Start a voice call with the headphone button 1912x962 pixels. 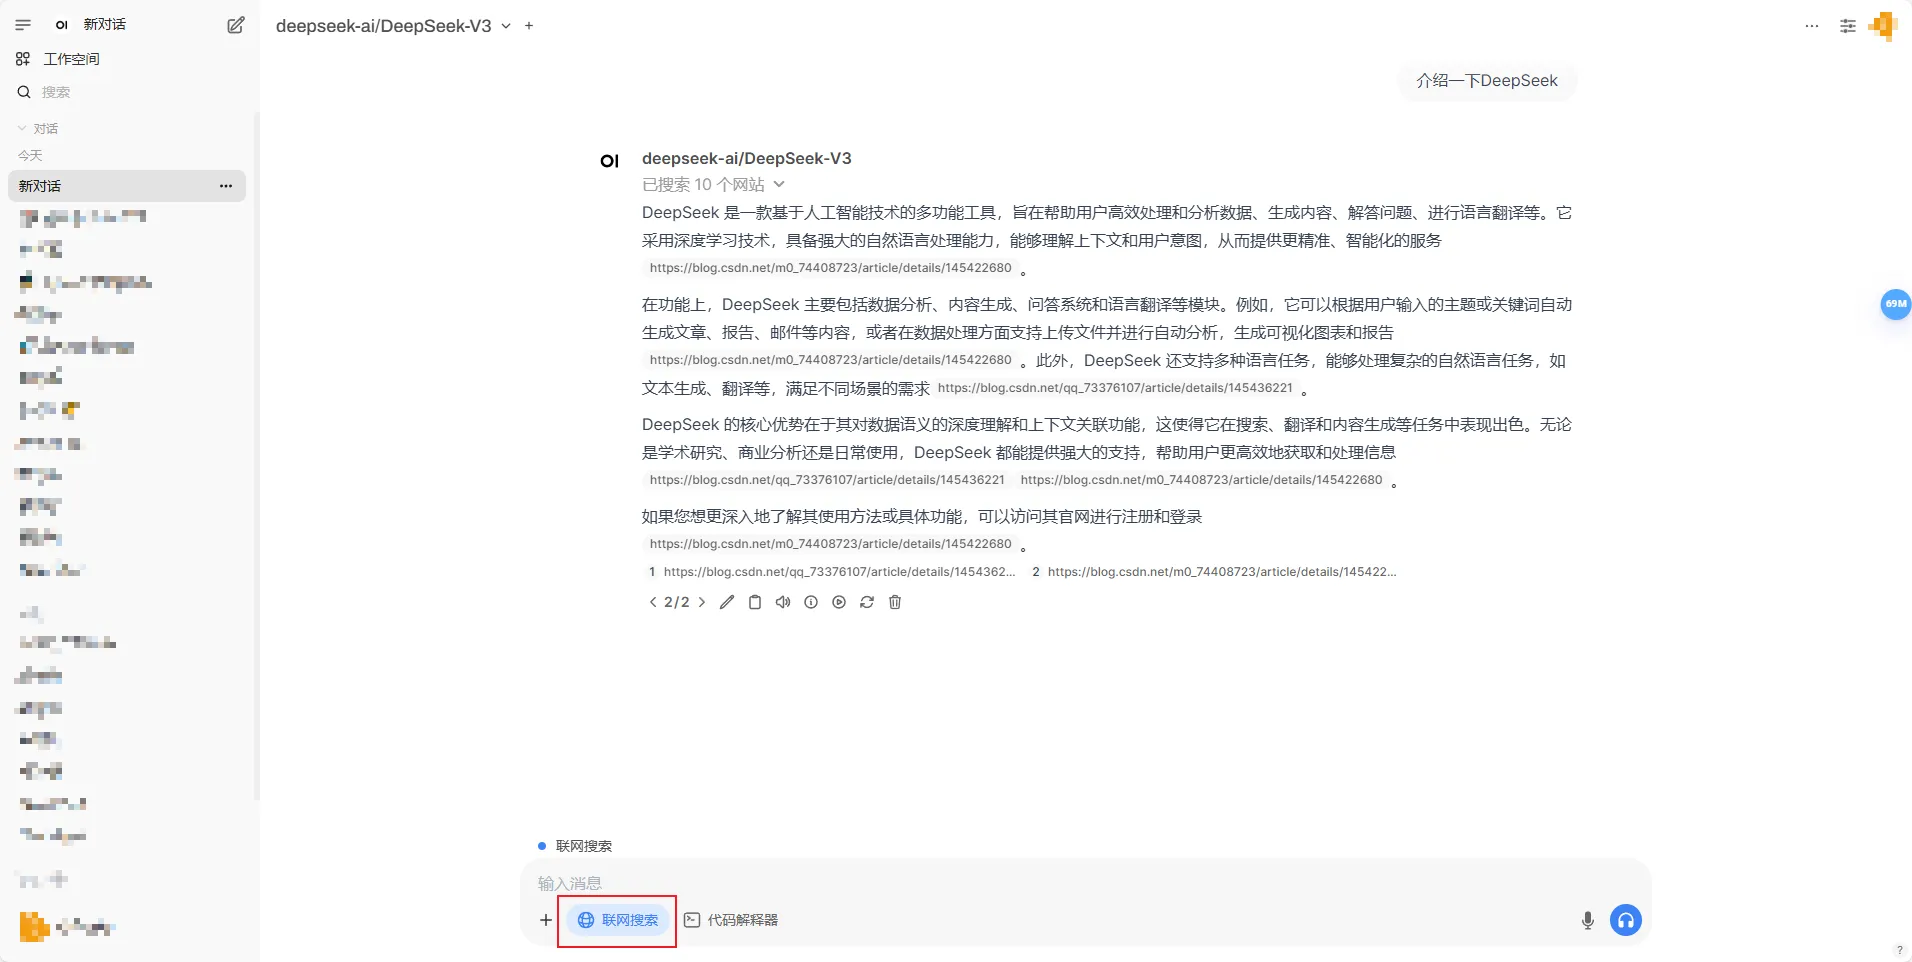(x=1626, y=920)
